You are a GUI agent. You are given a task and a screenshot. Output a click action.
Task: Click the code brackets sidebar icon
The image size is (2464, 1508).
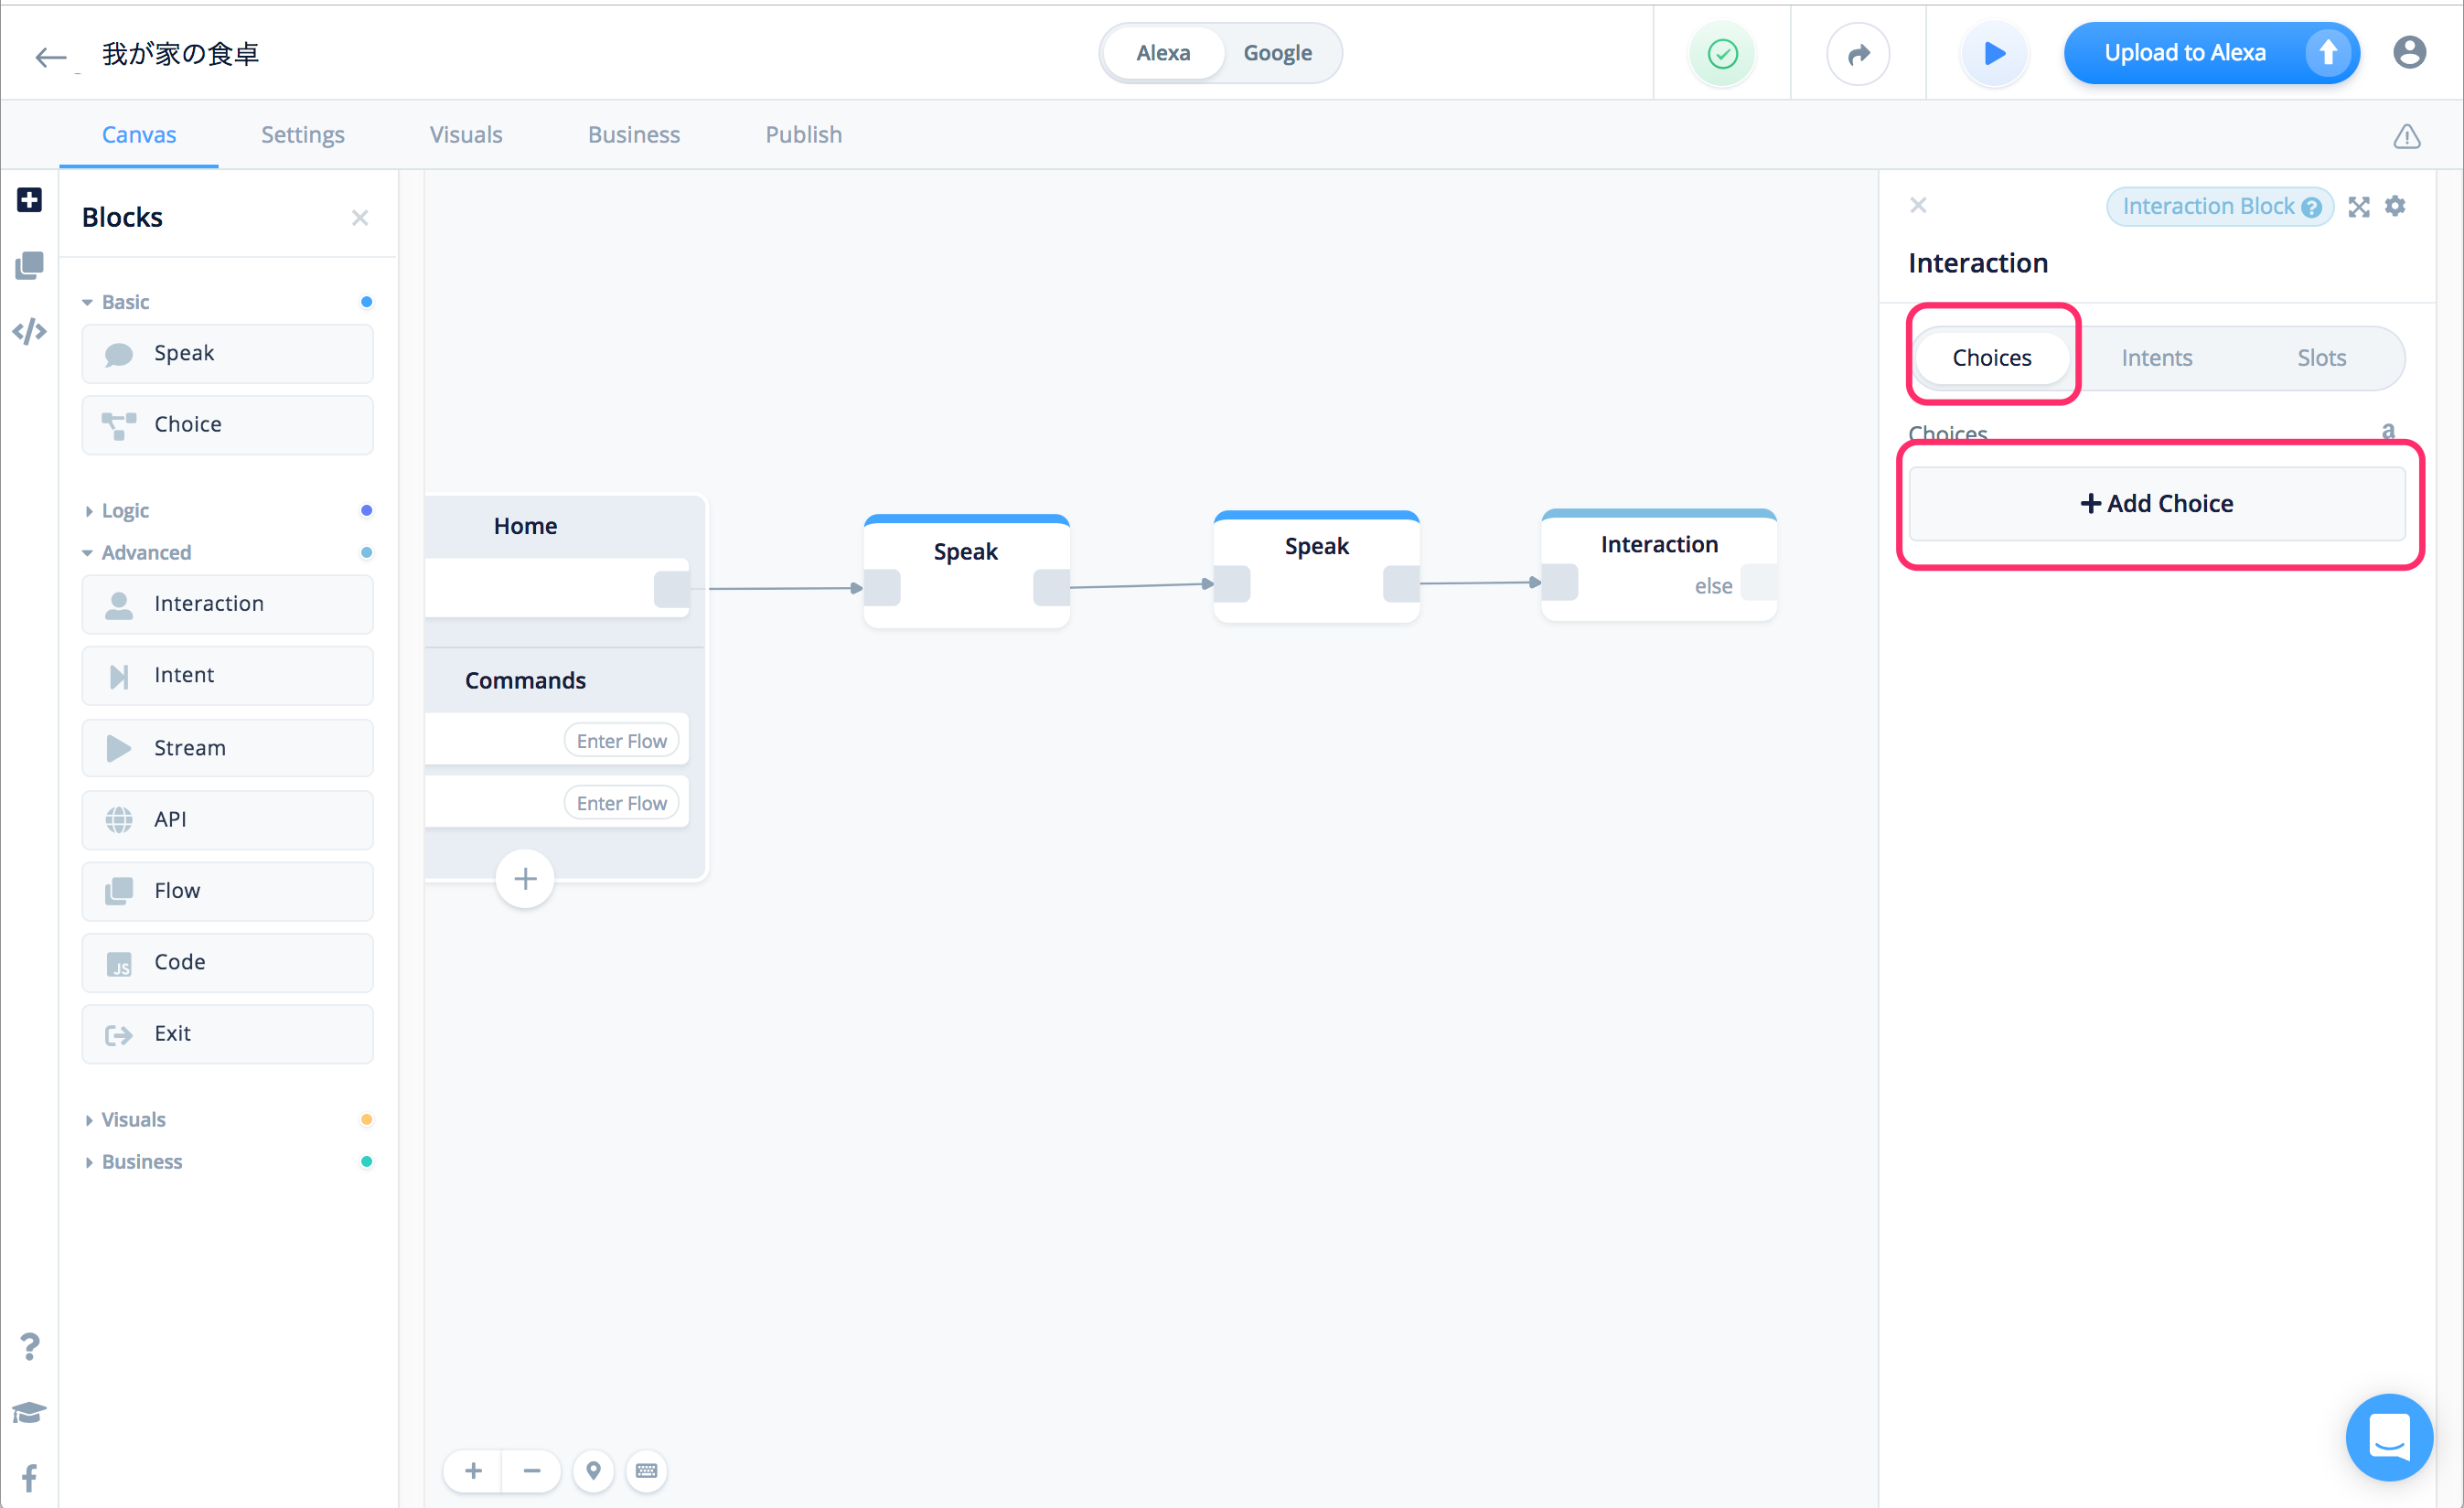[x=29, y=331]
